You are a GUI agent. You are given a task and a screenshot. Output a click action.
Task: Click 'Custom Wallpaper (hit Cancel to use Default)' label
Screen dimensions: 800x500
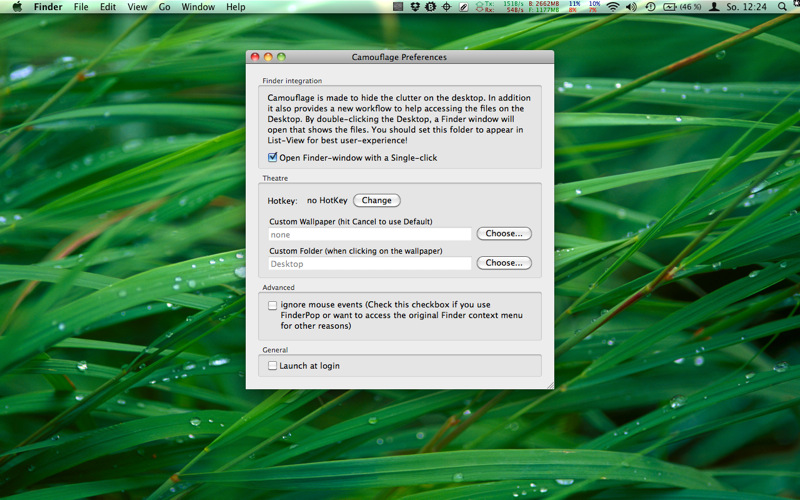tap(351, 221)
